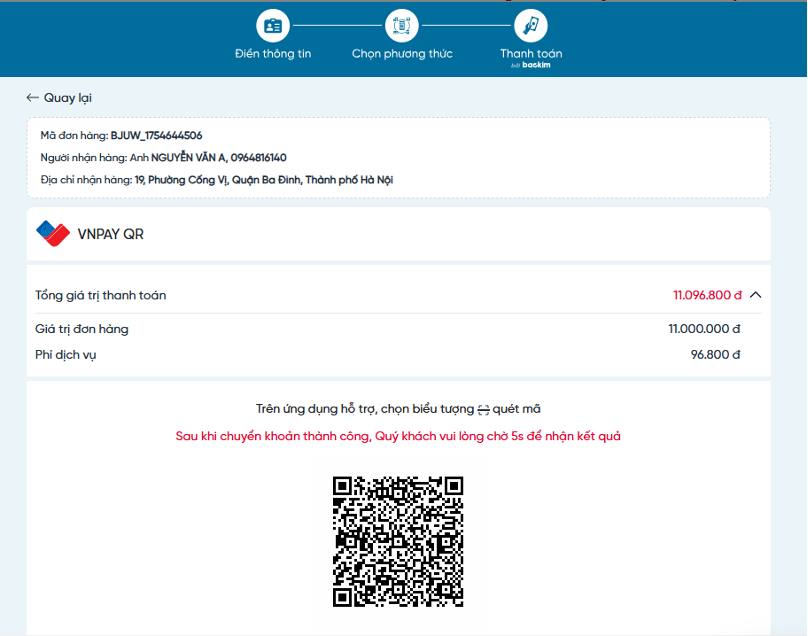Click the VNPAY logo icon
The image size is (808, 636).
click(53, 233)
